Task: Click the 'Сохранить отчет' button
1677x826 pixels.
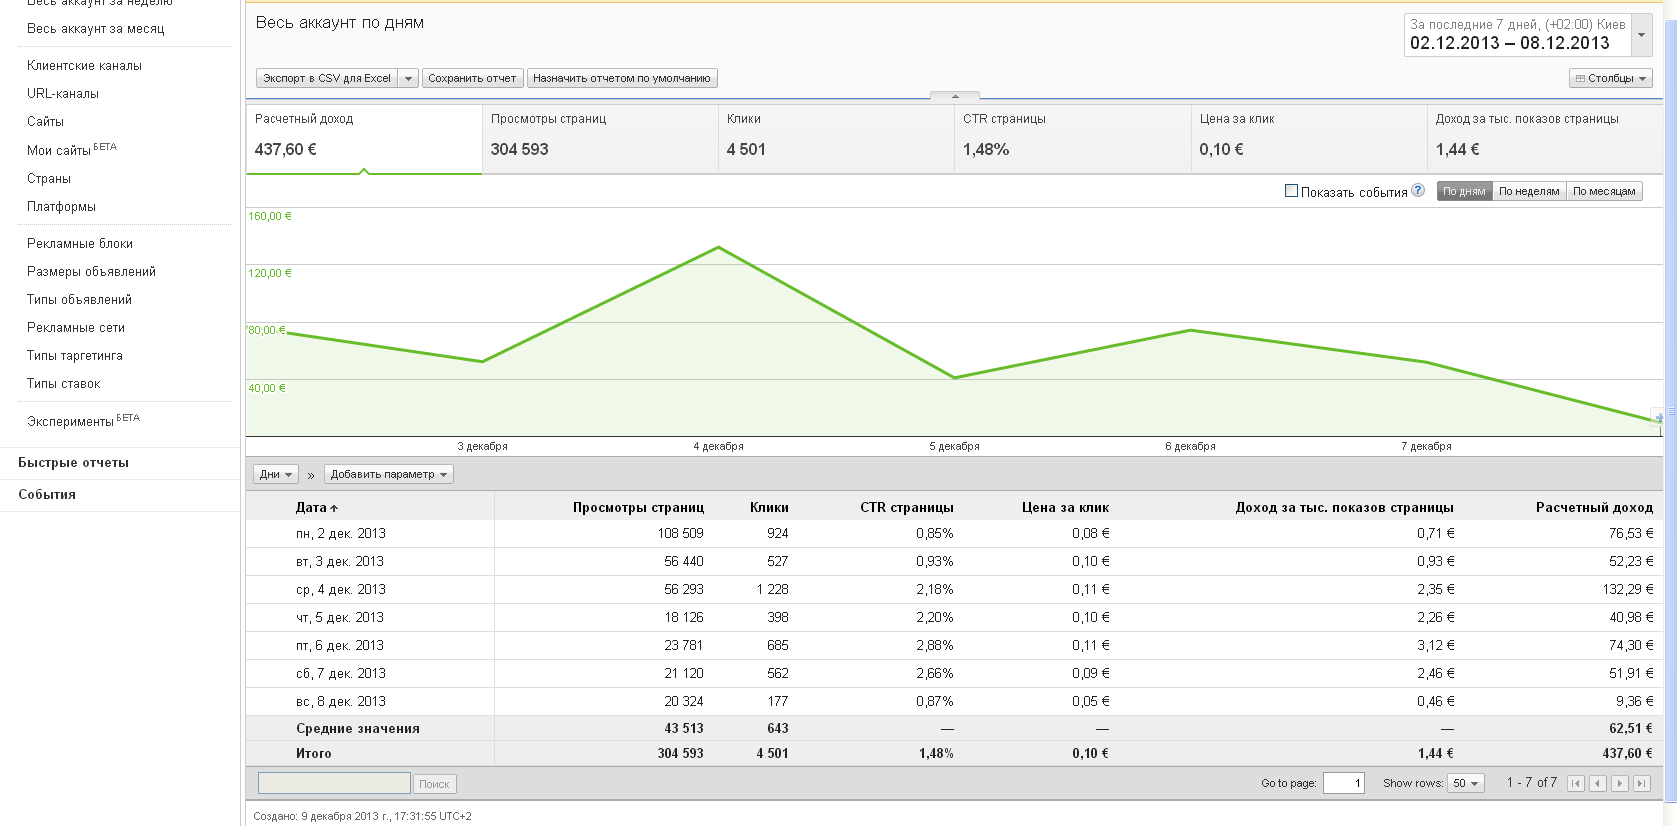Action: tap(472, 78)
